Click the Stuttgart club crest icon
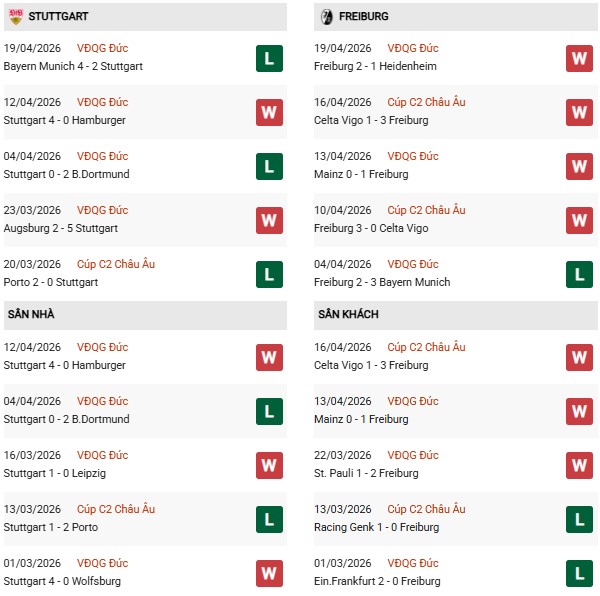Screen dimensions: 600x596 tap(15, 17)
